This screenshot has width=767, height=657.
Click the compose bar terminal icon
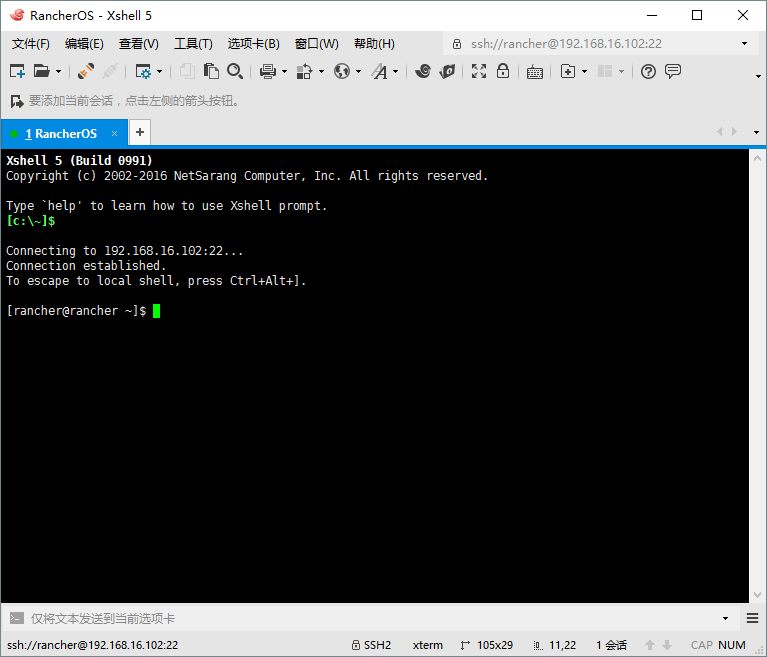(x=17, y=618)
